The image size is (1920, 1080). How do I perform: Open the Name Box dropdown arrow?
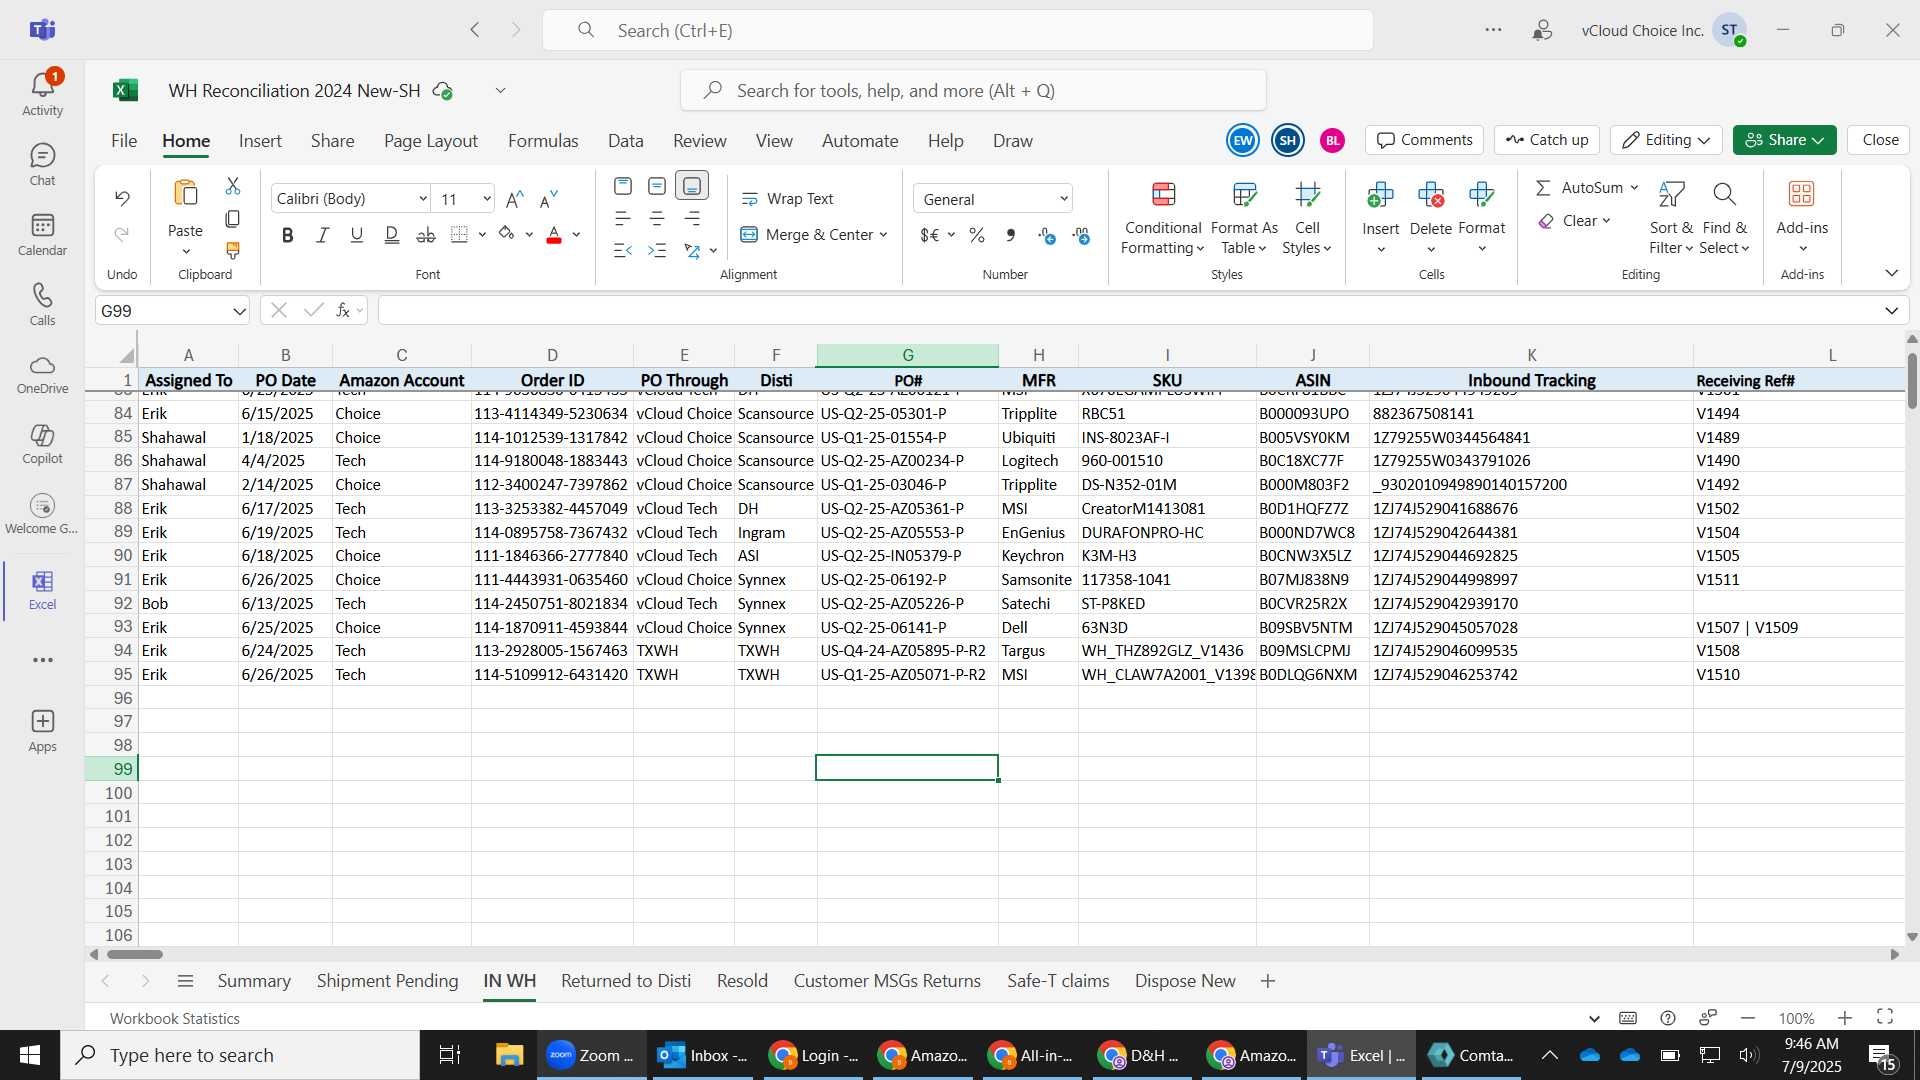239,311
